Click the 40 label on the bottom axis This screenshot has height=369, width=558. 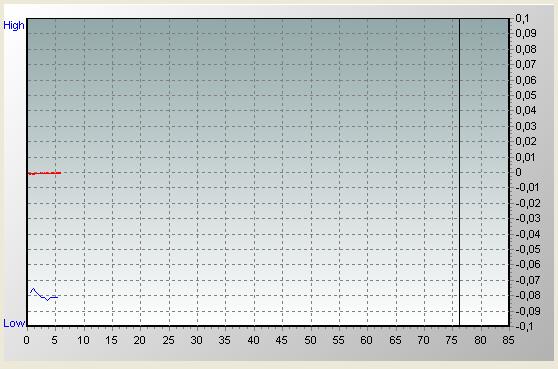click(253, 340)
